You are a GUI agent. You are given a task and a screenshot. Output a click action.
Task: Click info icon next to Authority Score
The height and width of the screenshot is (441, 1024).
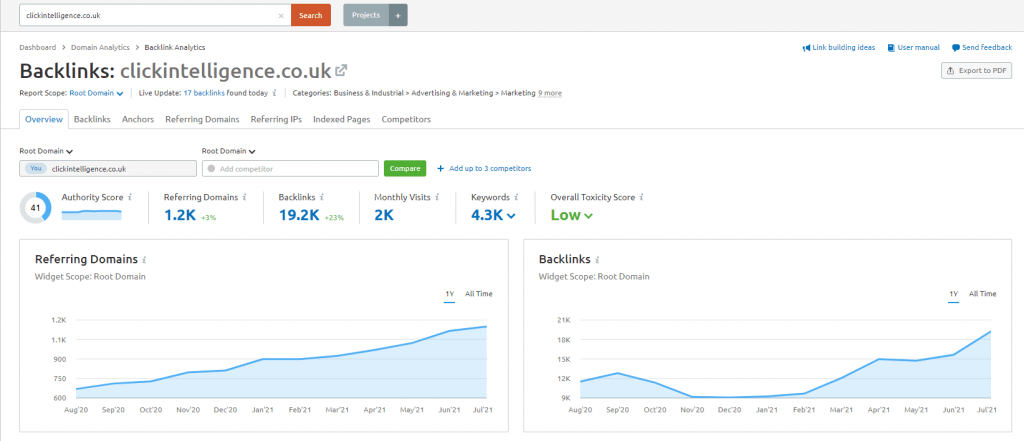(130, 197)
